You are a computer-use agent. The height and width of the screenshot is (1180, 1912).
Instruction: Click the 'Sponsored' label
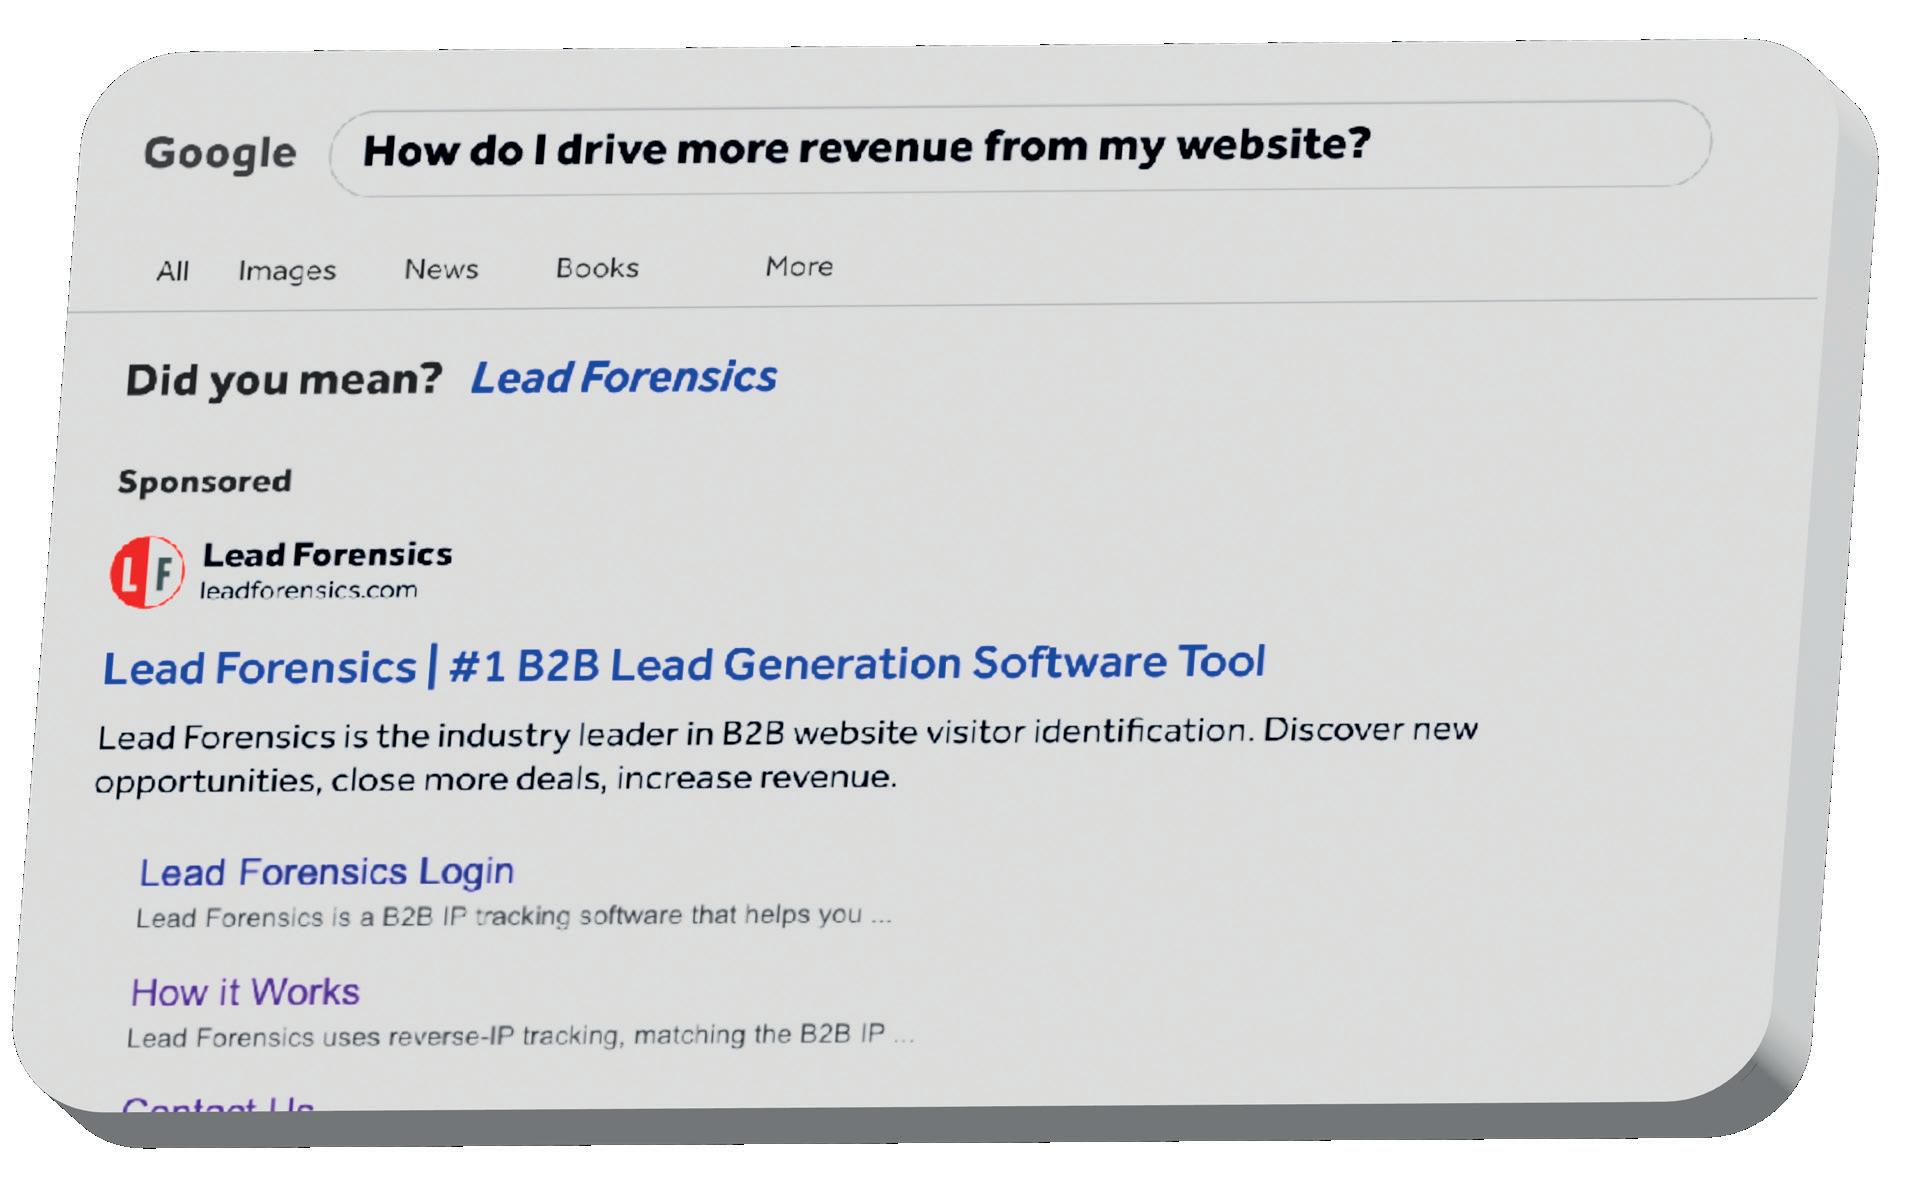click(205, 482)
